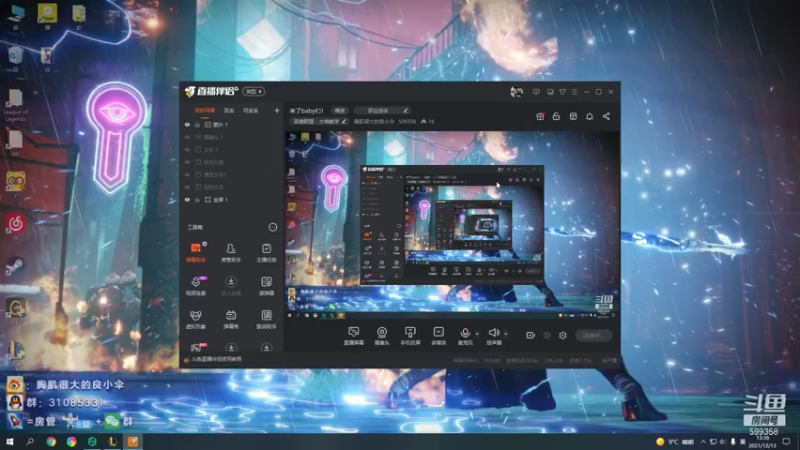Toggle the preview eye icon in bottom bar
This screenshot has width=800, height=450.
547,335
